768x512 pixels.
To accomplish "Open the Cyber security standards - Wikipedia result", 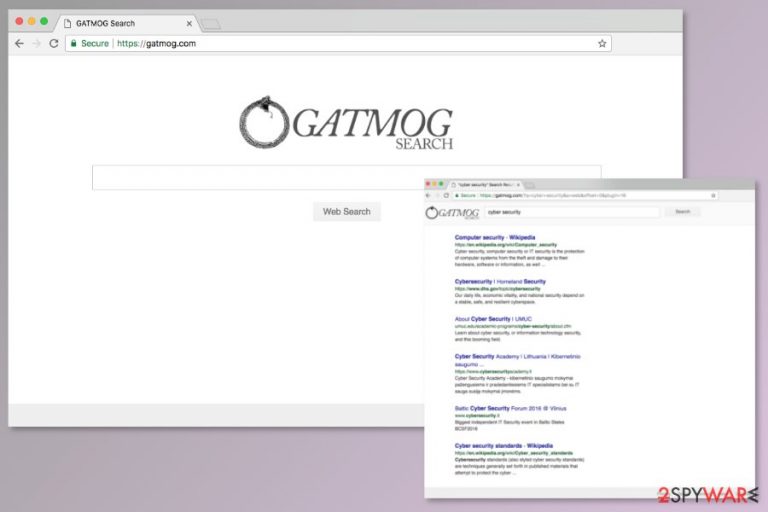I will 504,446.
